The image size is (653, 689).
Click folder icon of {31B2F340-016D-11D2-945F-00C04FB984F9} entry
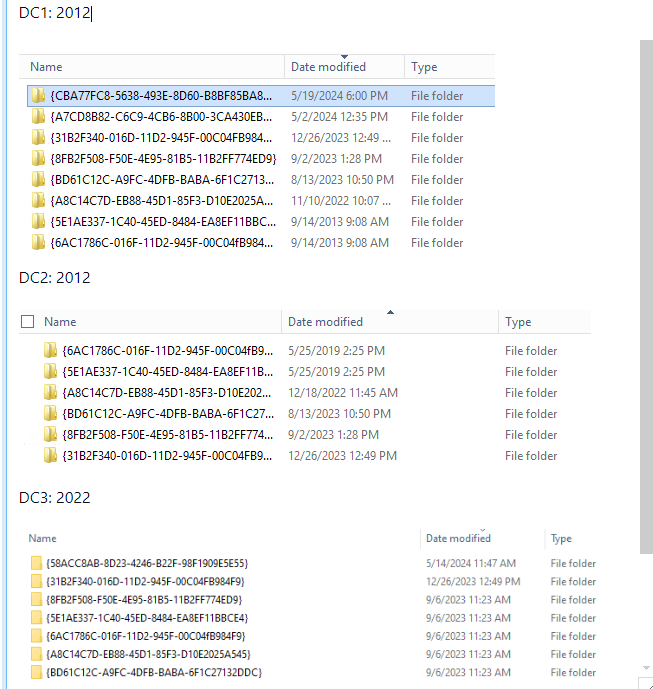tap(36, 581)
